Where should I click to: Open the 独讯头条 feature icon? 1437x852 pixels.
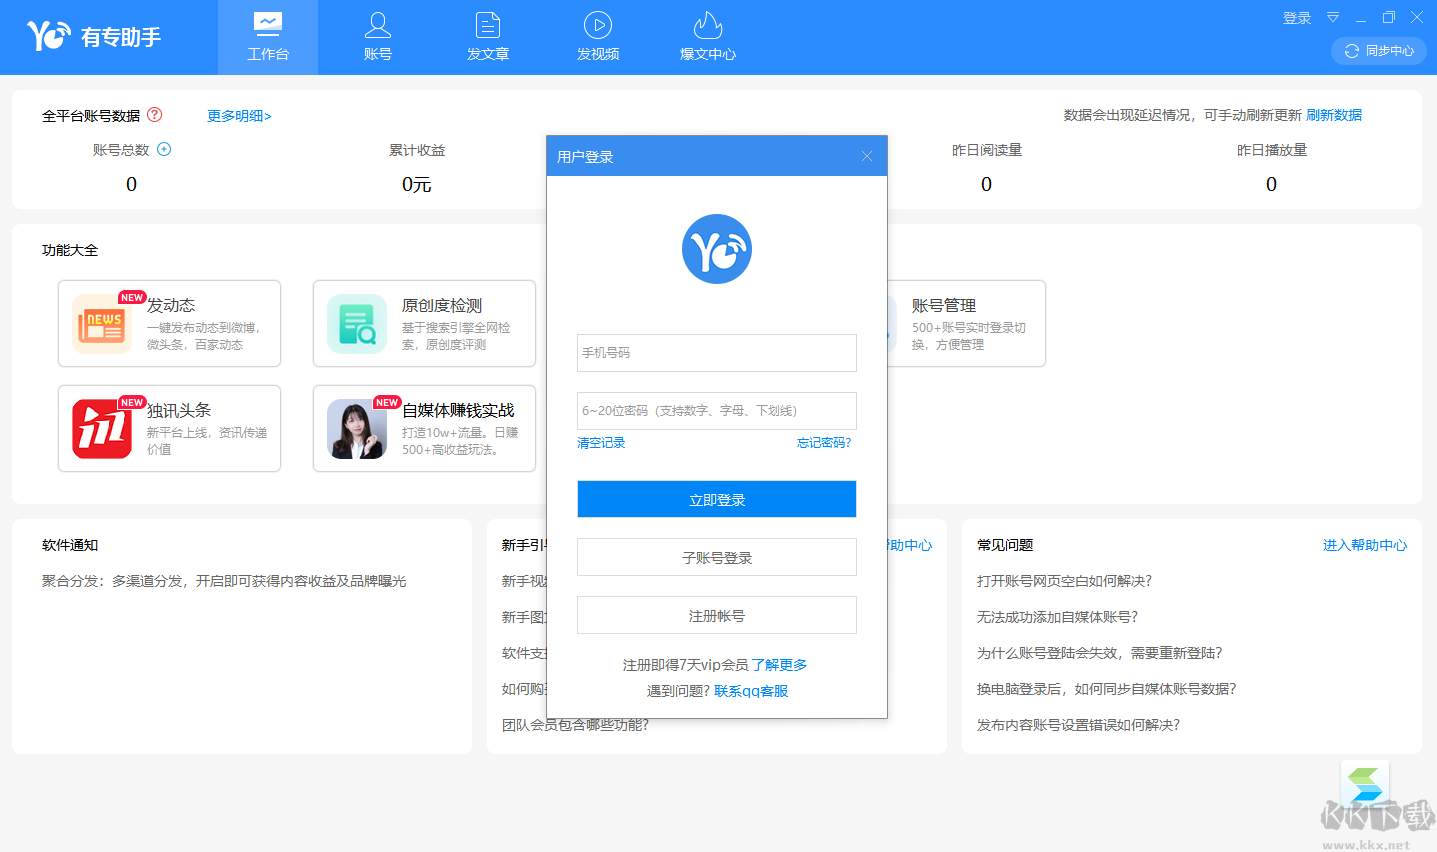click(102, 429)
